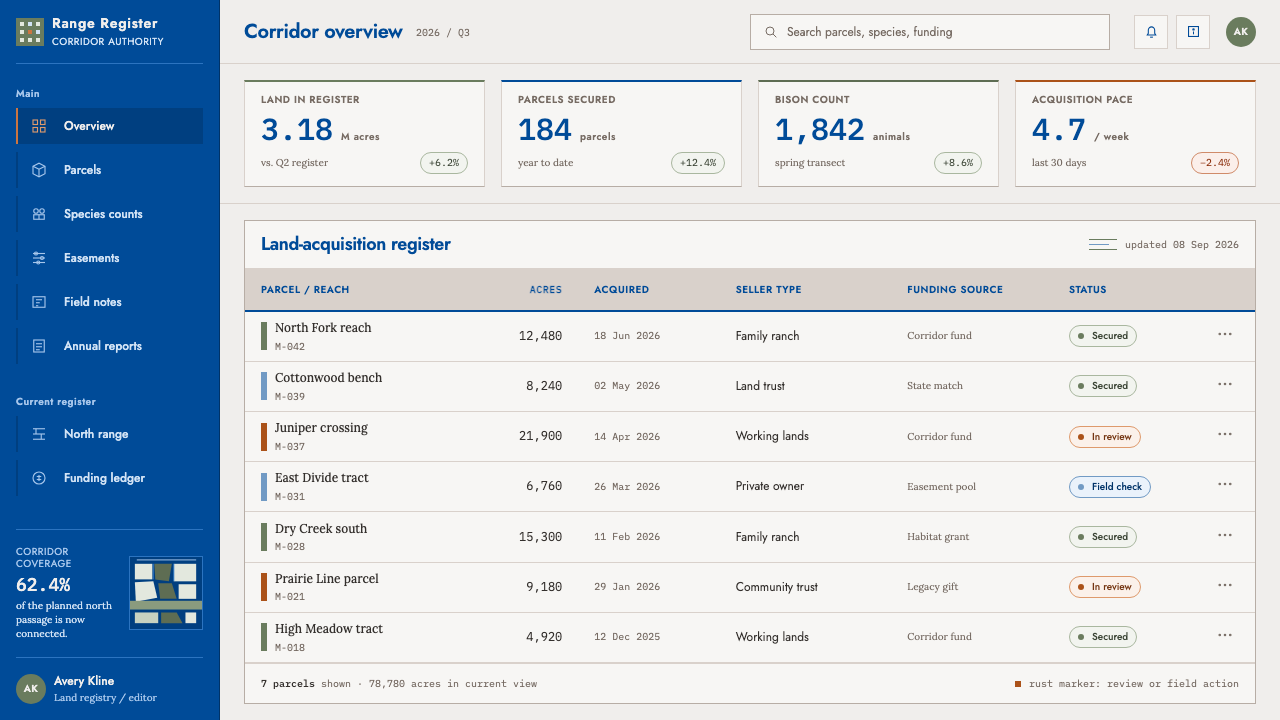Click the Annual reports document icon

[39, 346]
